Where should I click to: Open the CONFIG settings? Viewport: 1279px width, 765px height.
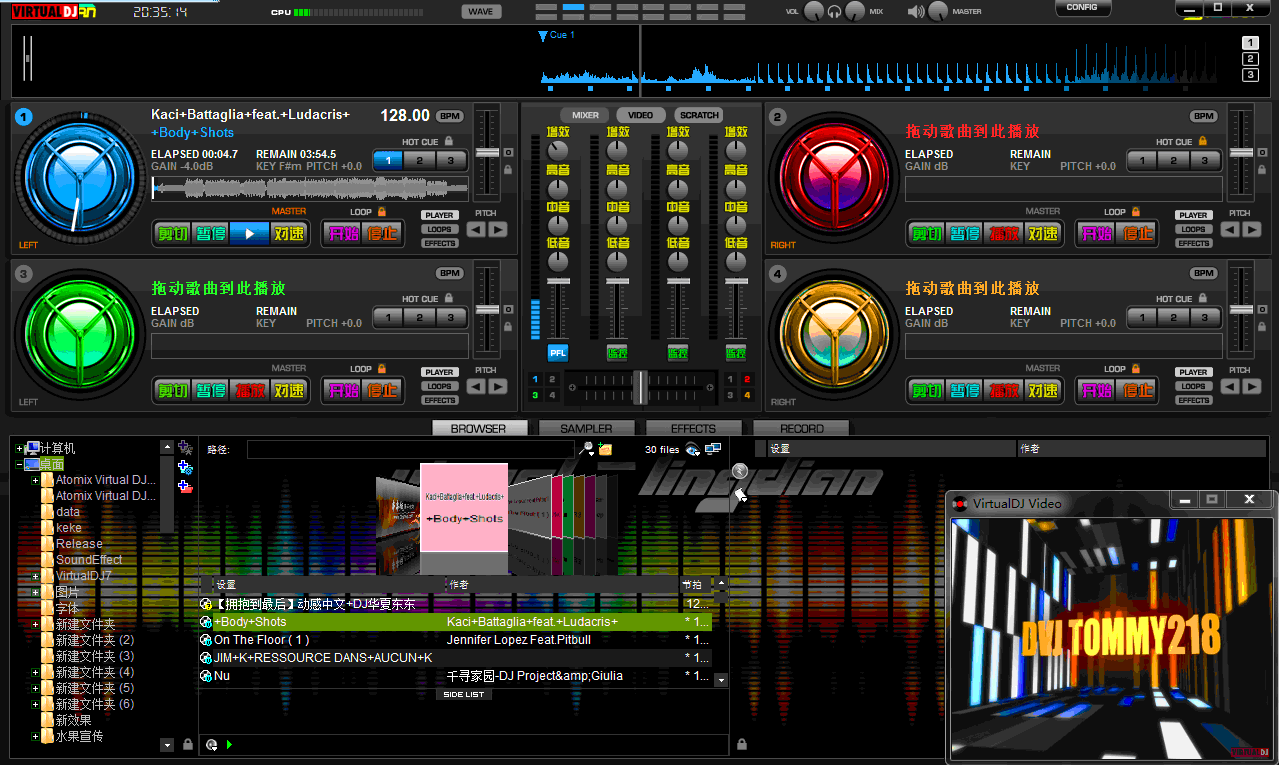1082,8
